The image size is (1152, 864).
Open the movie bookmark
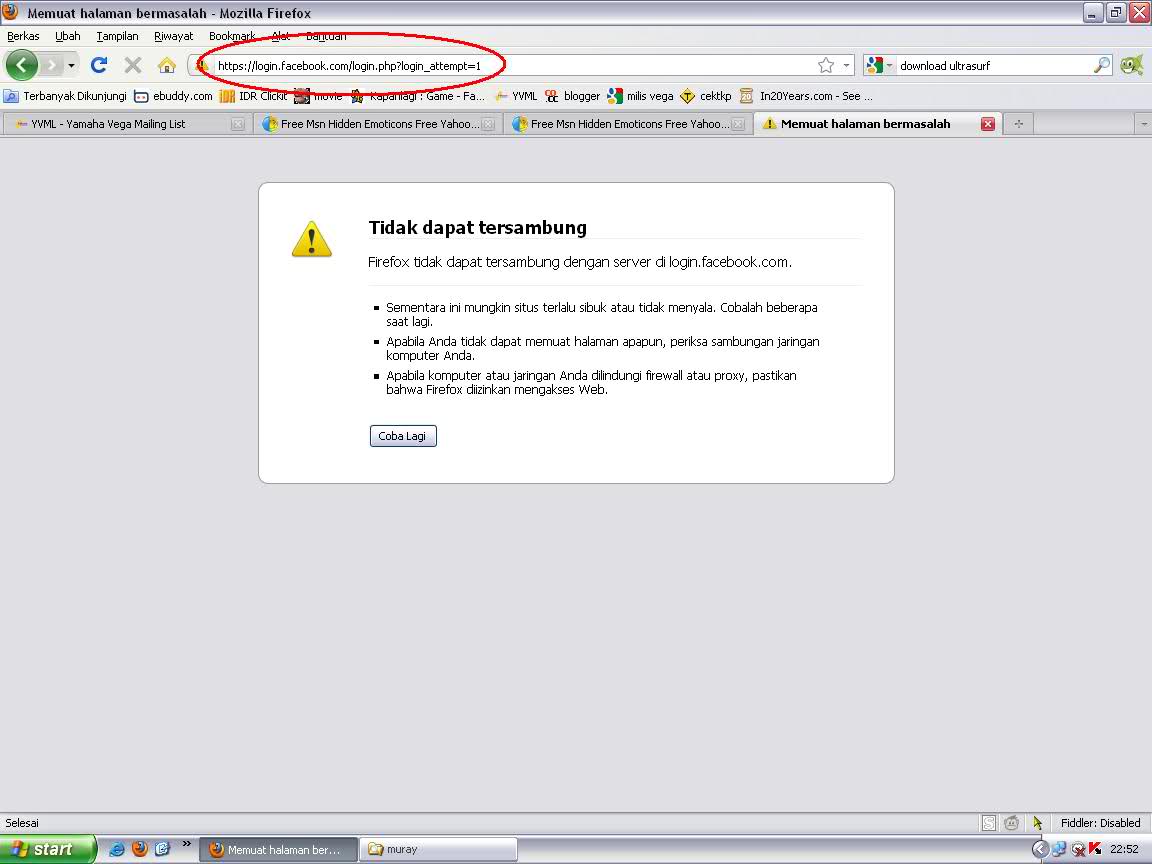[x=319, y=96]
